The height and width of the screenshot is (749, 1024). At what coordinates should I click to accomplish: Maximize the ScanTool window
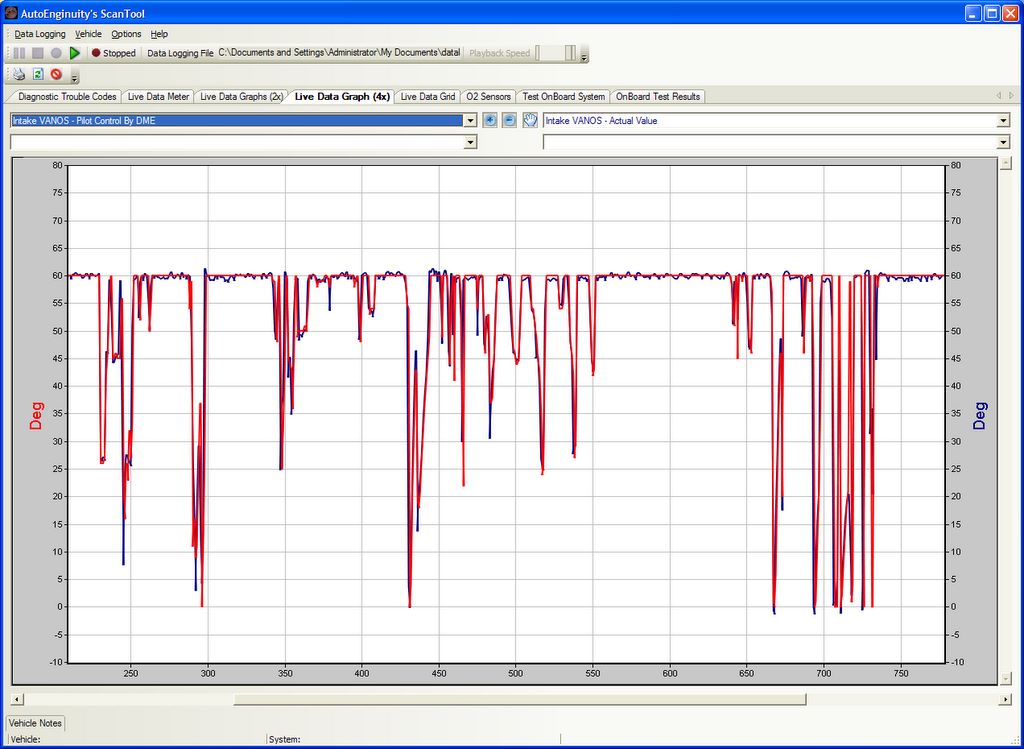tap(992, 13)
